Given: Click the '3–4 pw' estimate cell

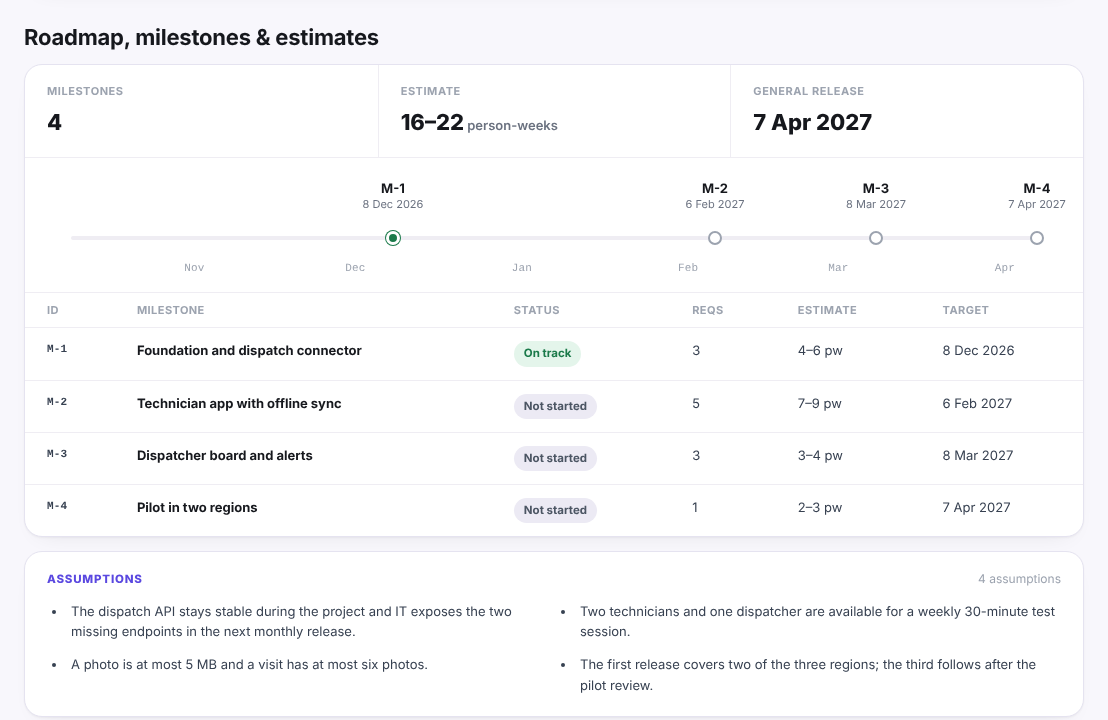Looking at the screenshot, I should (x=820, y=456).
